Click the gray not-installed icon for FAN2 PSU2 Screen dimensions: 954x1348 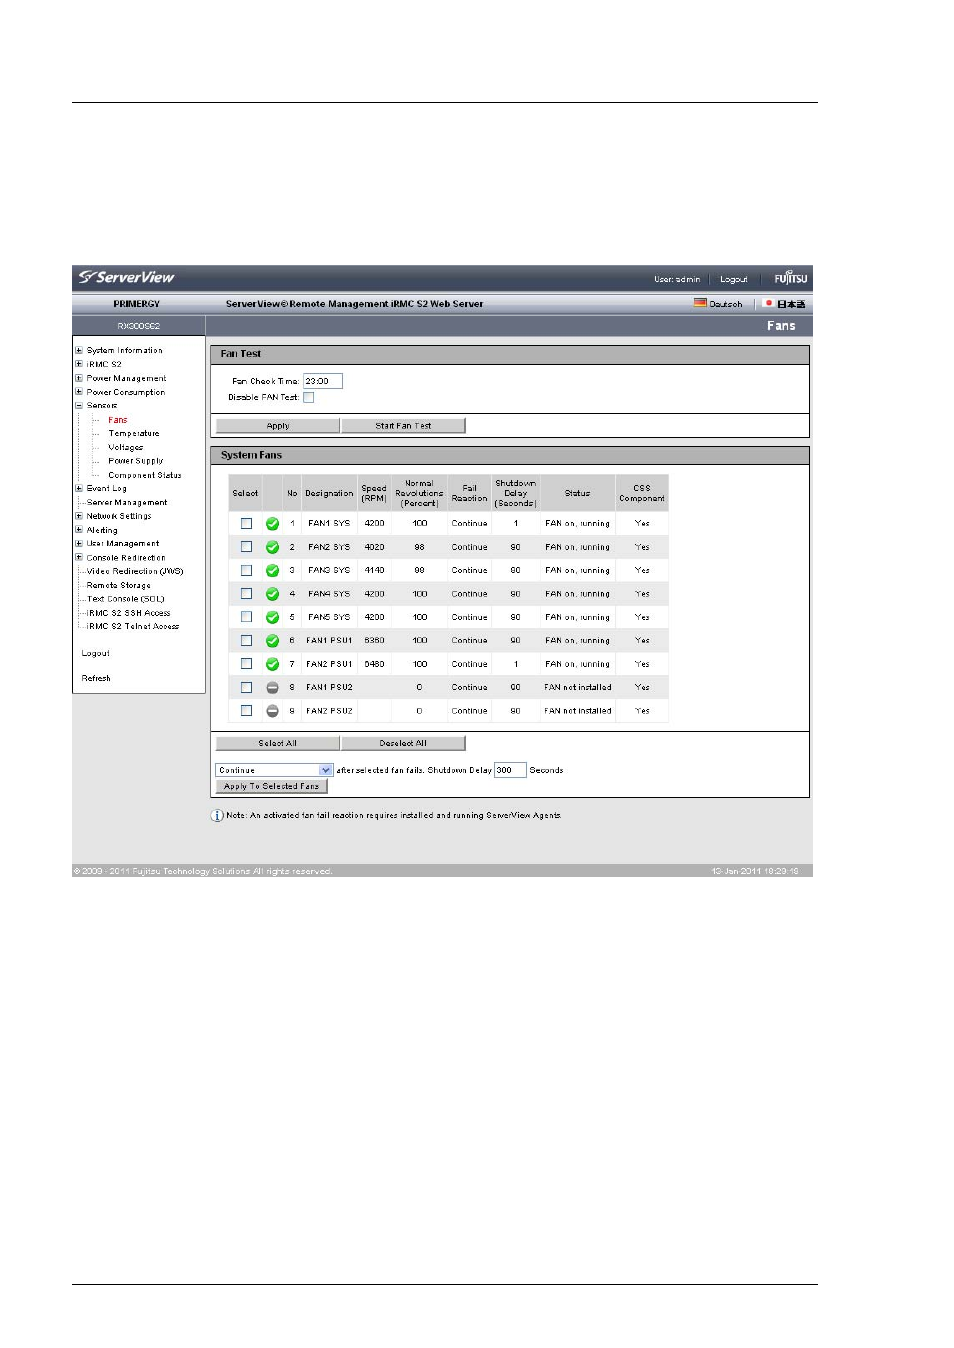[x=272, y=711]
